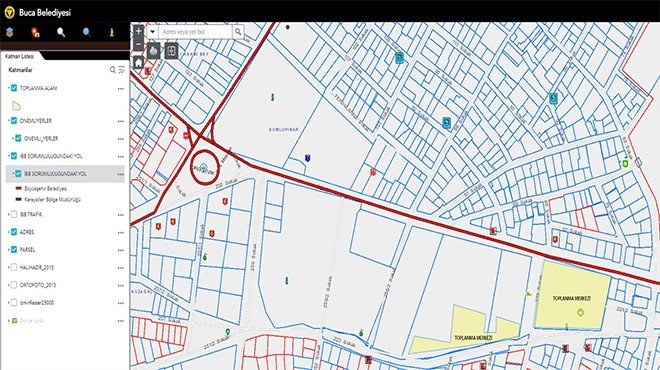The image size is (660, 370).
Task: Click the large yellow TOPLANMA MERKEZI area
Action: 572,295
